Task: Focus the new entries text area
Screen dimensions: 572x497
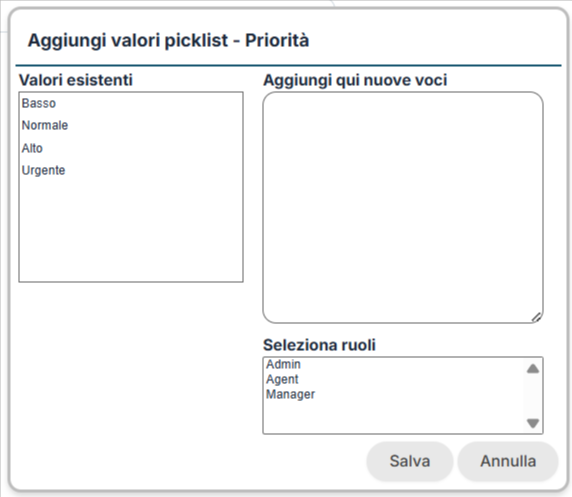Action: [403, 207]
